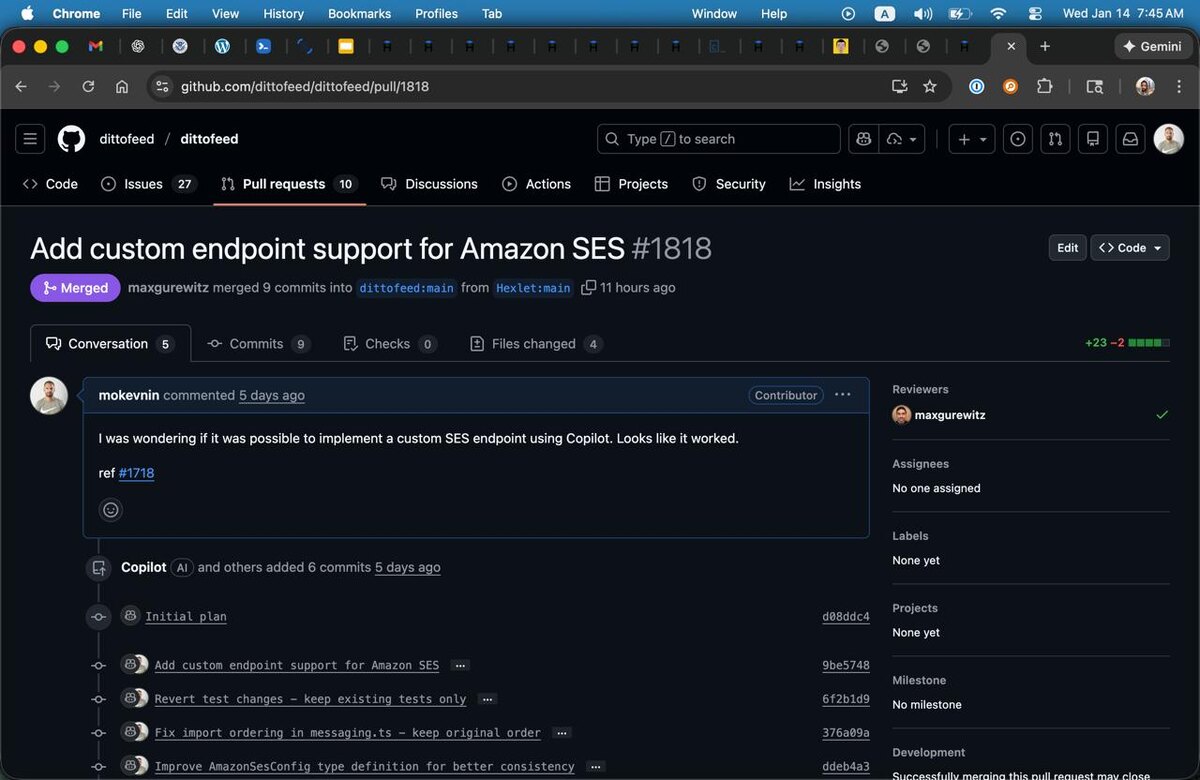Image resolution: width=1200 pixels, height=780 pixels.
Task: Copy the head branch name icon
Action: click(x=589, y=287)
